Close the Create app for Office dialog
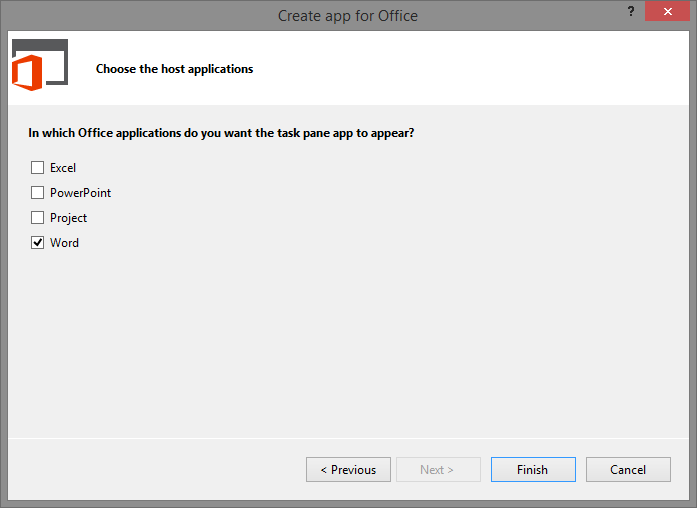Image resolution: width=697 pixels, height=508 pixels. tap(667, 11)
